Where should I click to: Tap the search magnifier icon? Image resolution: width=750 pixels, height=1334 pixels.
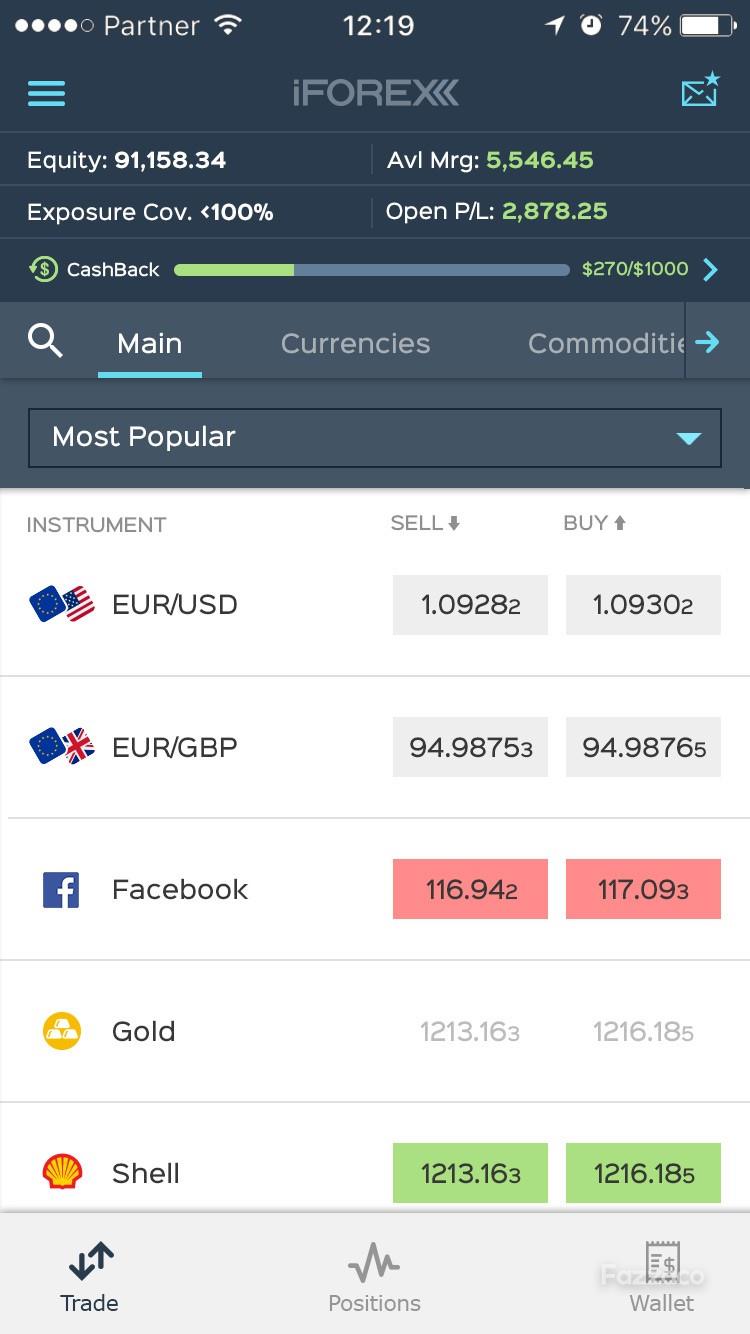[x=45, y=342]
